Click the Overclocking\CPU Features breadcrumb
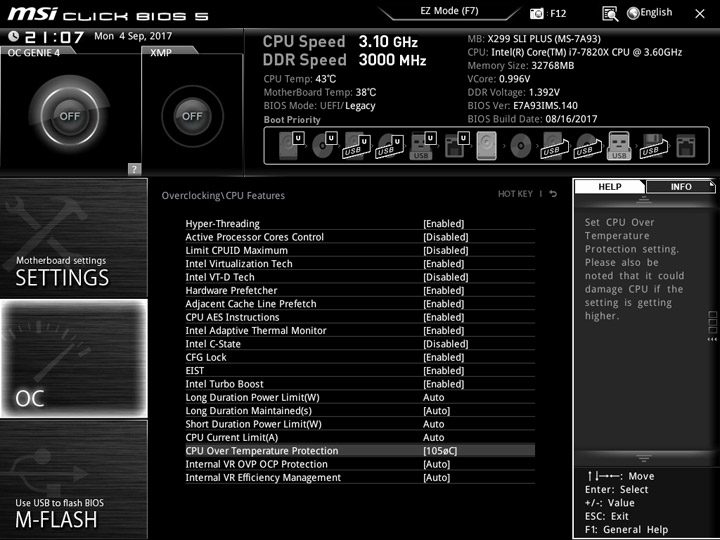The height and width of the screenshot is (540, 720). pos(223,196)
